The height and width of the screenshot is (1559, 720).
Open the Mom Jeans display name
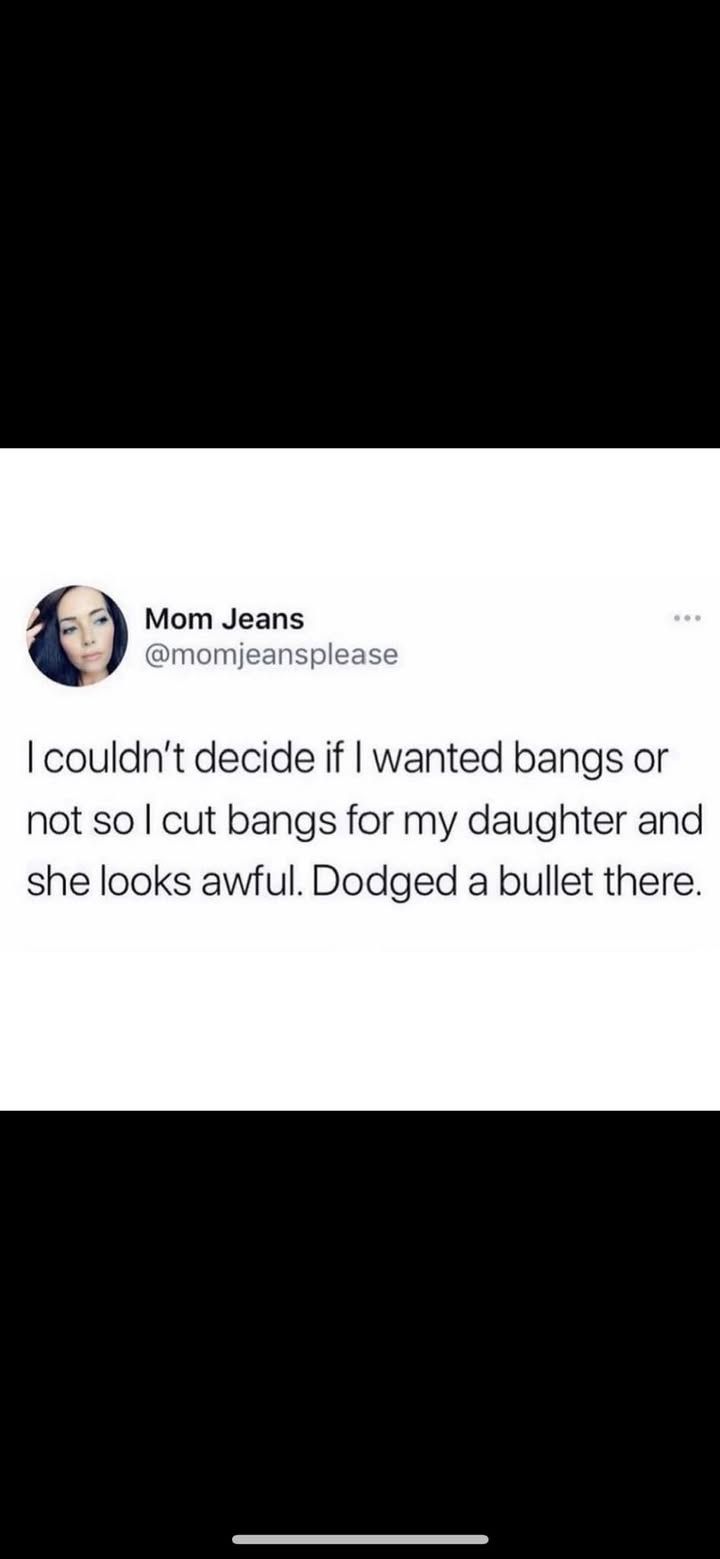(225, 619)
